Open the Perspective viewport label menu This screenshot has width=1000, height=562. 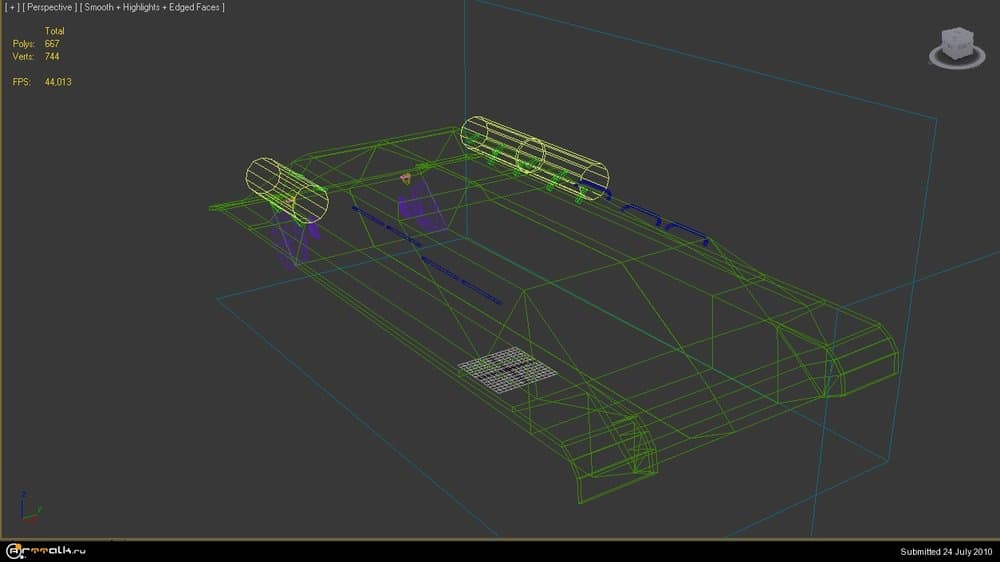[49, 8]
